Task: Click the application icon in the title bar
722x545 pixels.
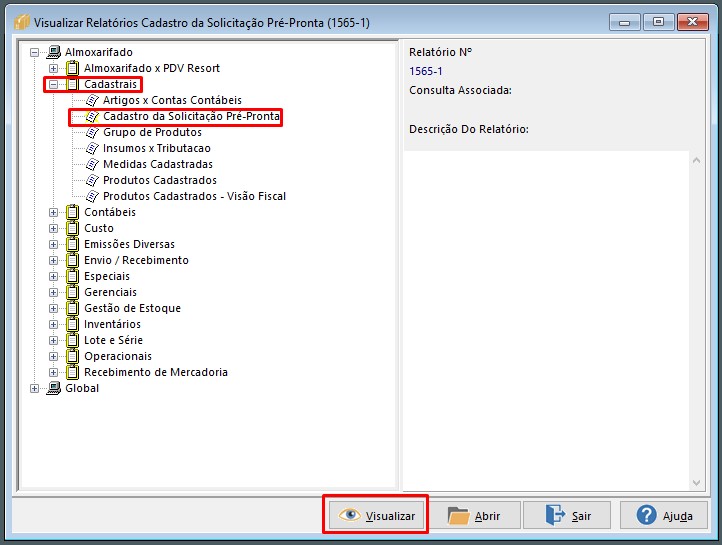Action: [22, 22]
